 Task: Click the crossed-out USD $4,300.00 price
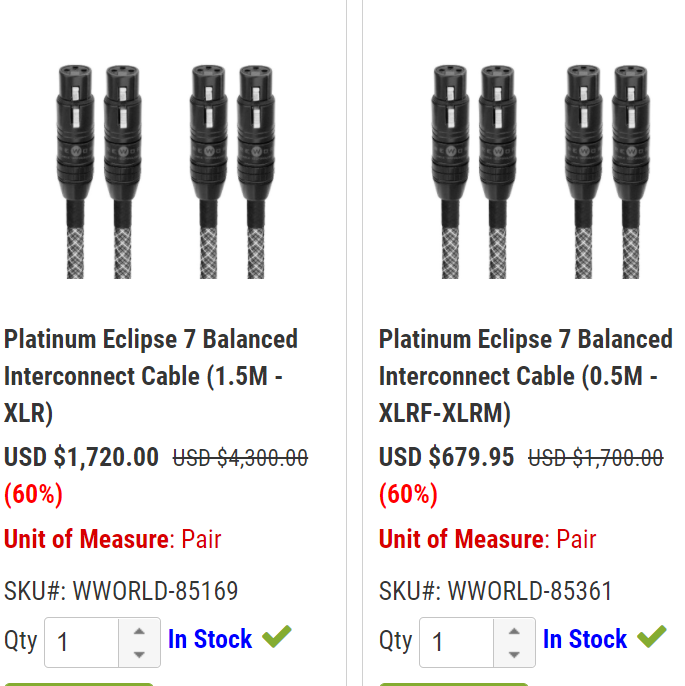pyautogui.click(x=241, y=458)
